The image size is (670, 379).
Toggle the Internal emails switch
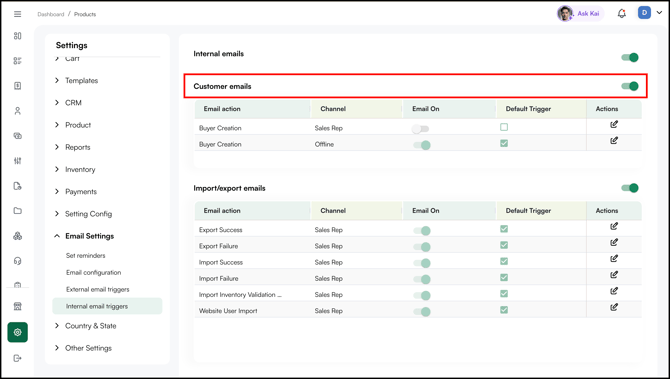[630, 57]
